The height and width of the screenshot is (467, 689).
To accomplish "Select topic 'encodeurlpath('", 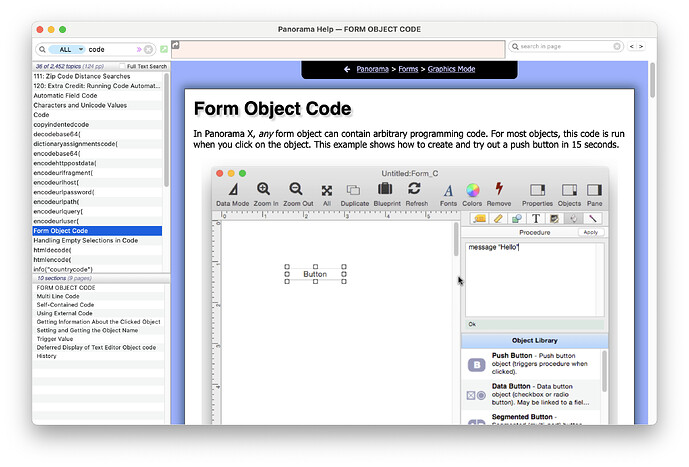I will [98, 202].
